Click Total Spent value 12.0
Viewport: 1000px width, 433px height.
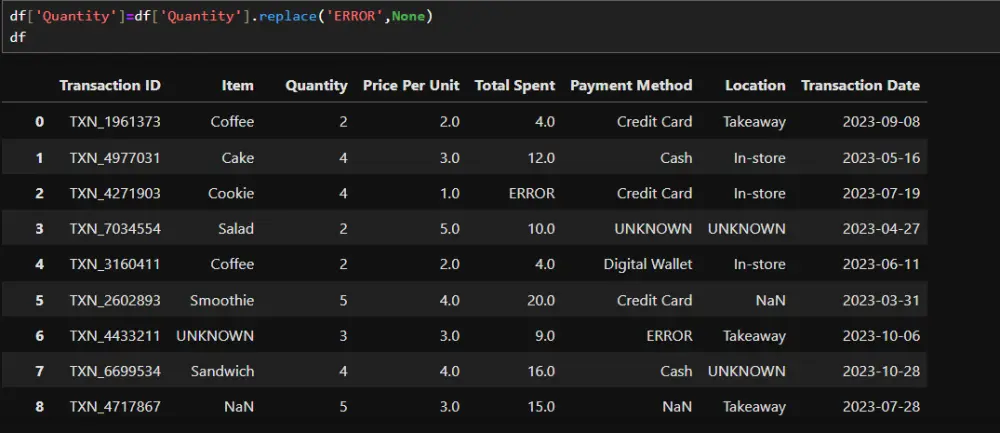pyautogui.click(x=541, y=158)
